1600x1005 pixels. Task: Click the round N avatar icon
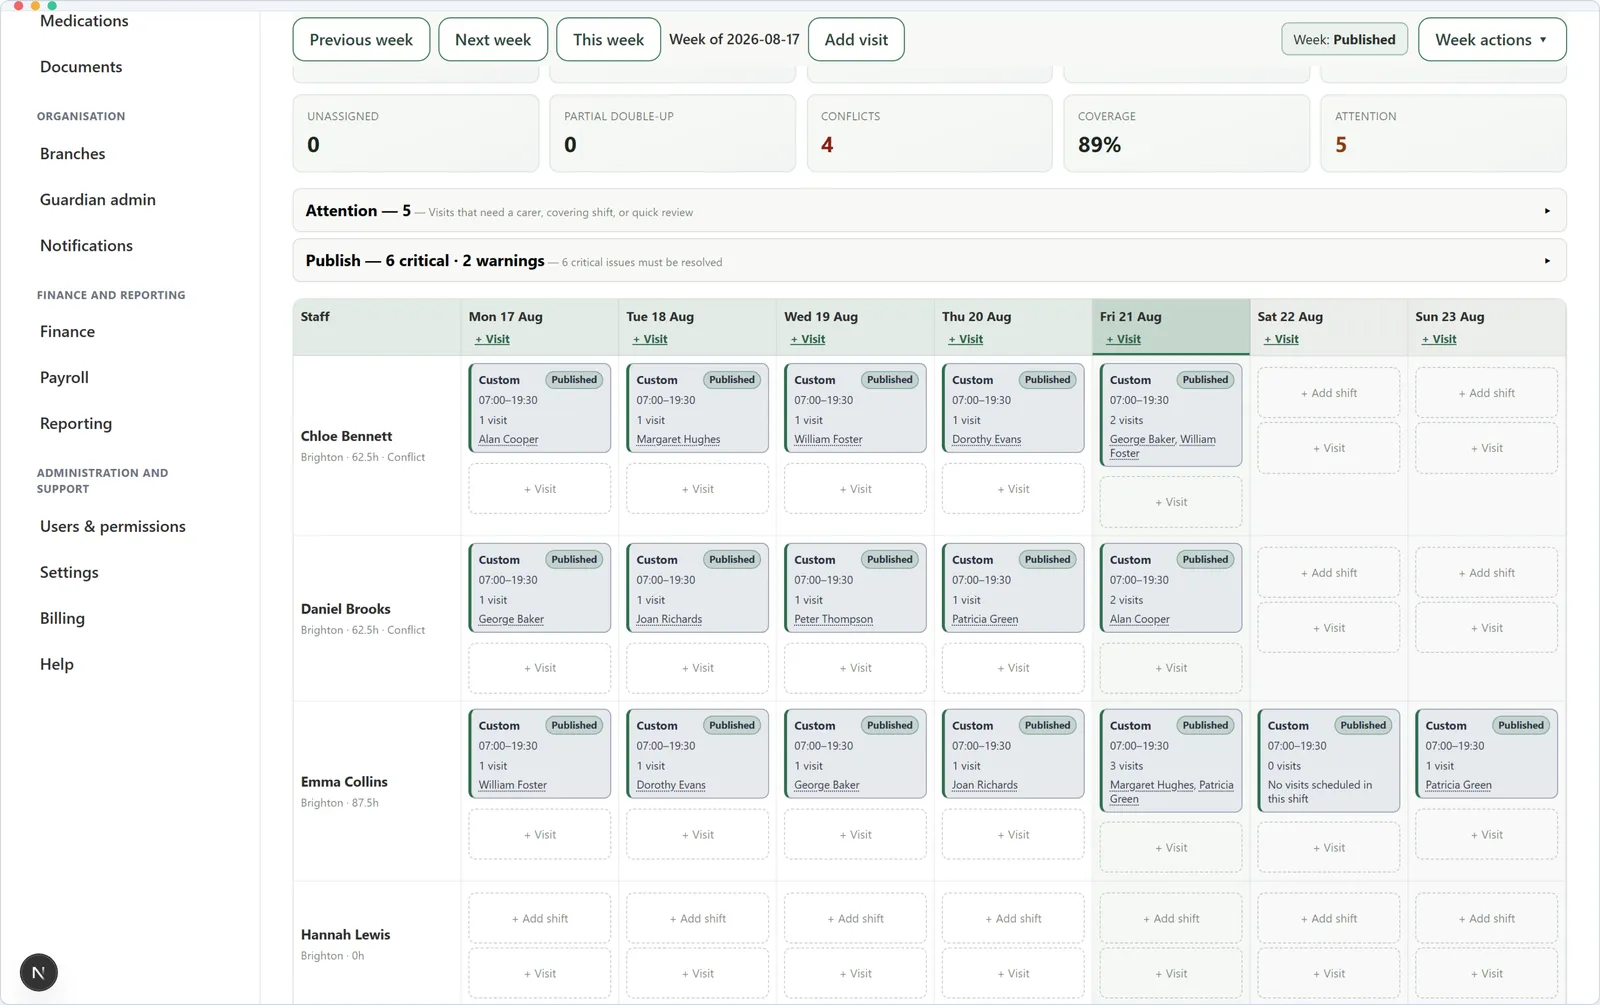point(38,972)
